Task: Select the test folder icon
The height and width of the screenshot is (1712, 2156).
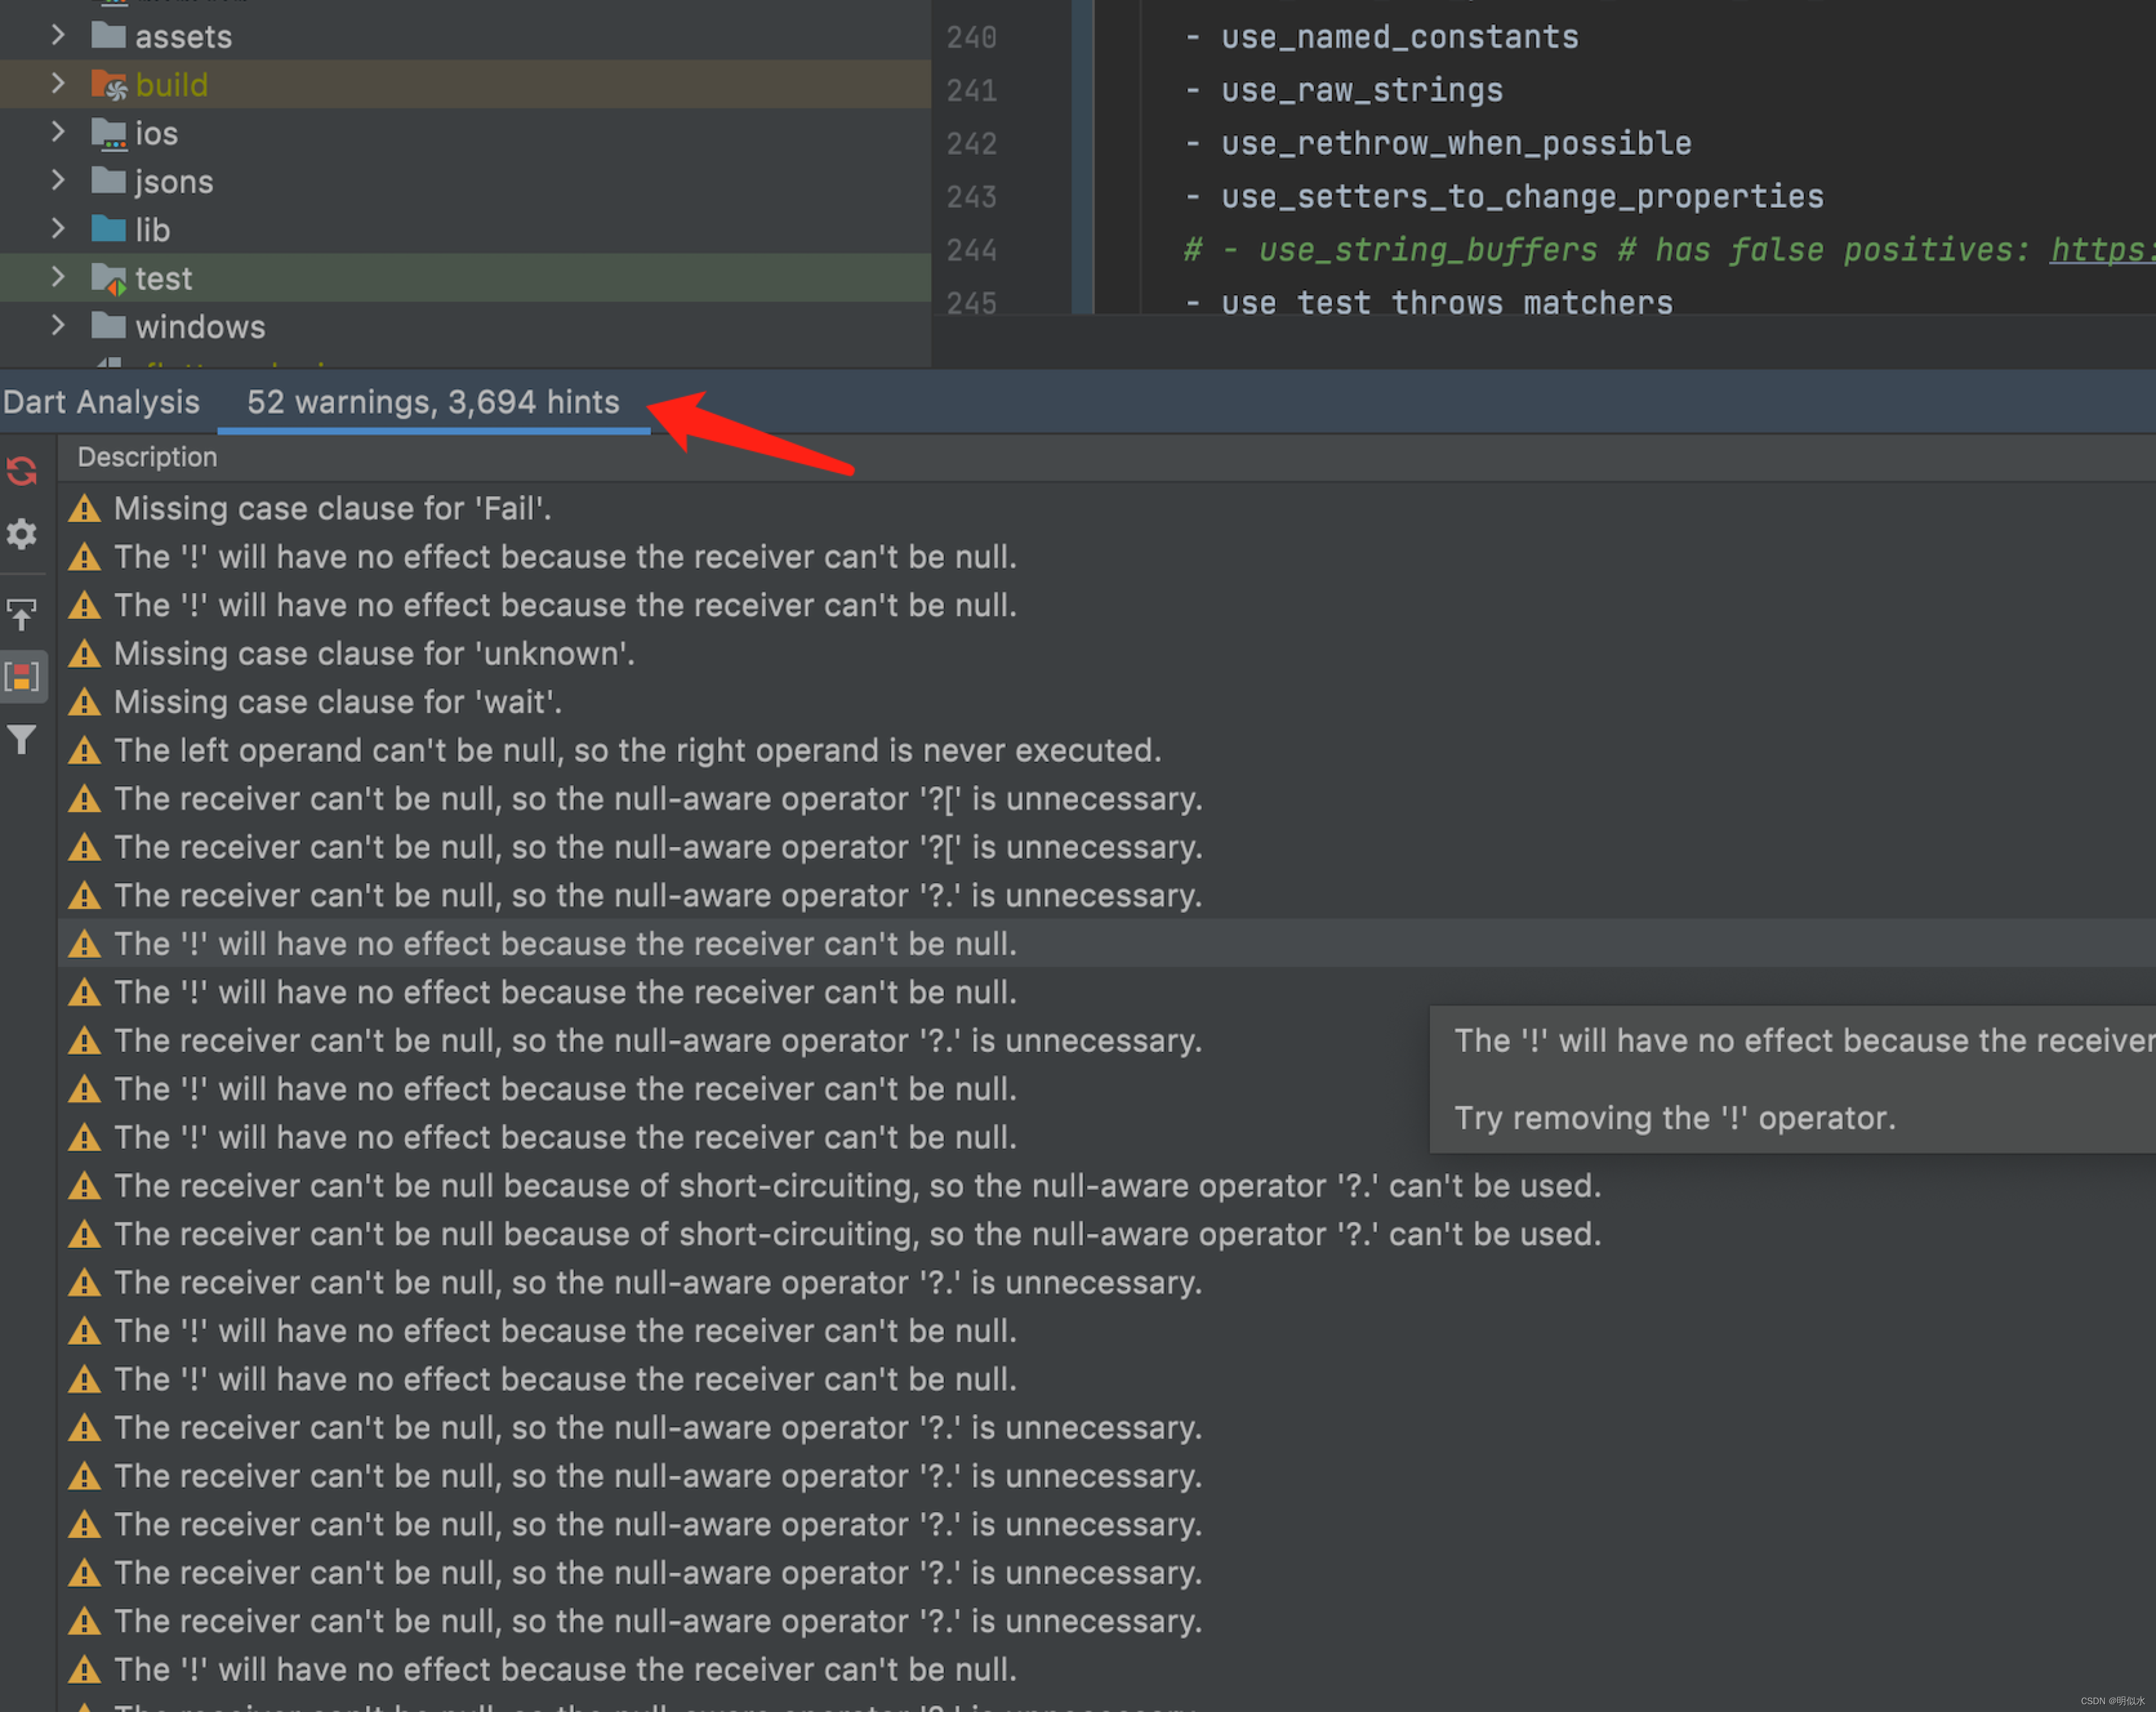Action: pyautogui.click(x=108, y=279)
